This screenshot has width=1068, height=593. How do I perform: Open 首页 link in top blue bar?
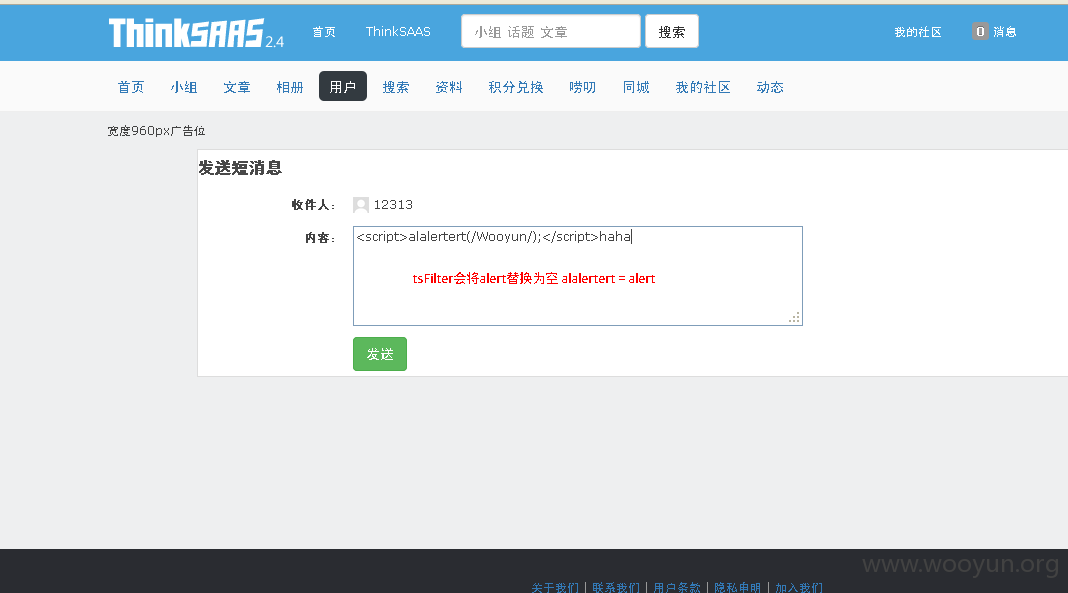[324, 32]
